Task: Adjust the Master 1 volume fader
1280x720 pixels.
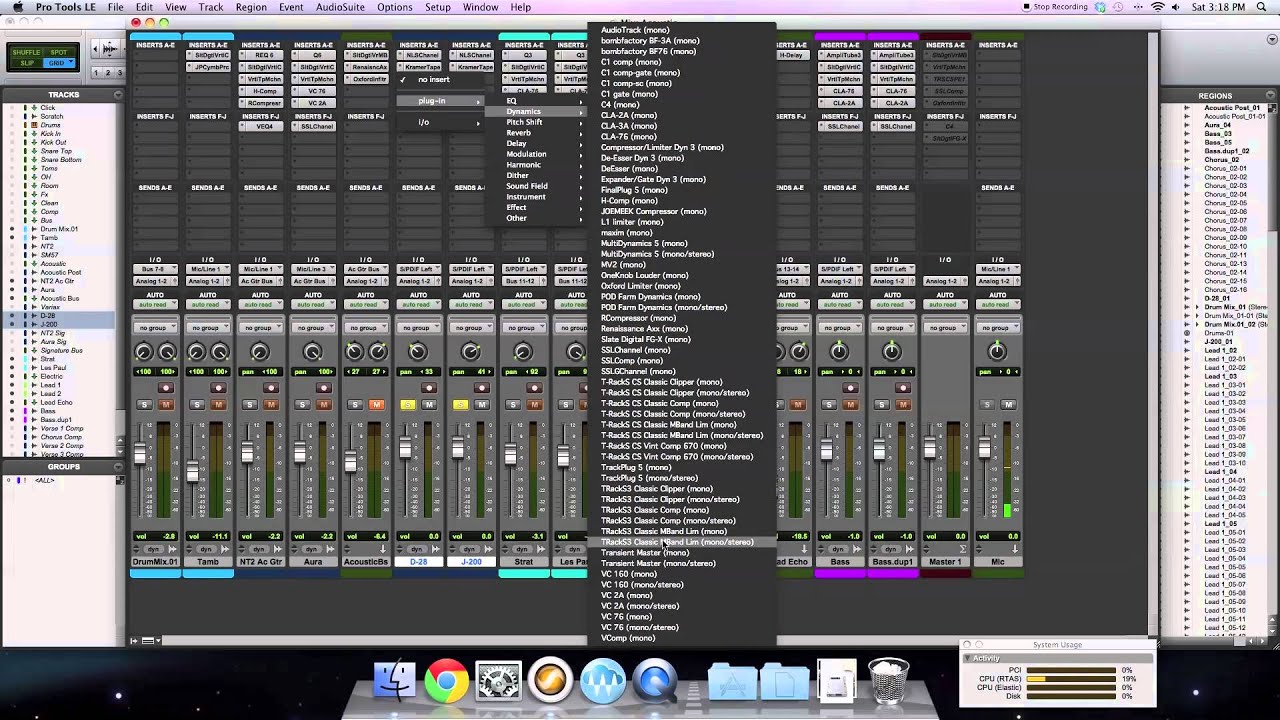Action: [x=932, y=449]
